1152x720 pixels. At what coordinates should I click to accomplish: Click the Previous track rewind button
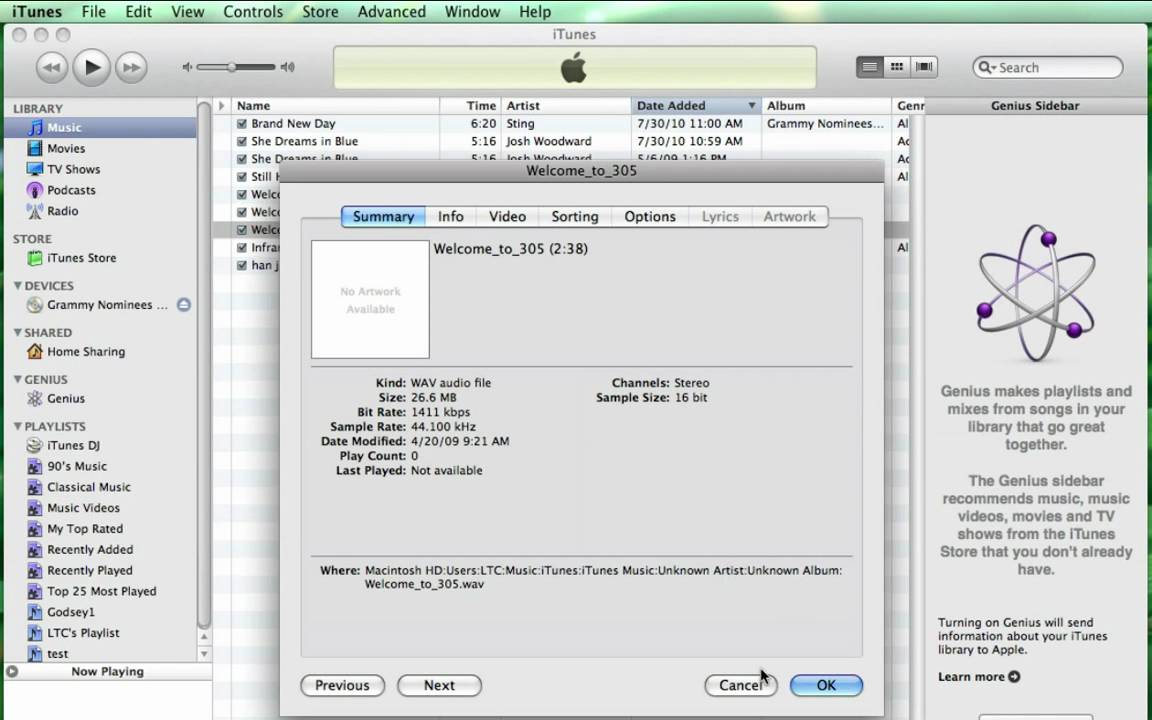(51, 68)
